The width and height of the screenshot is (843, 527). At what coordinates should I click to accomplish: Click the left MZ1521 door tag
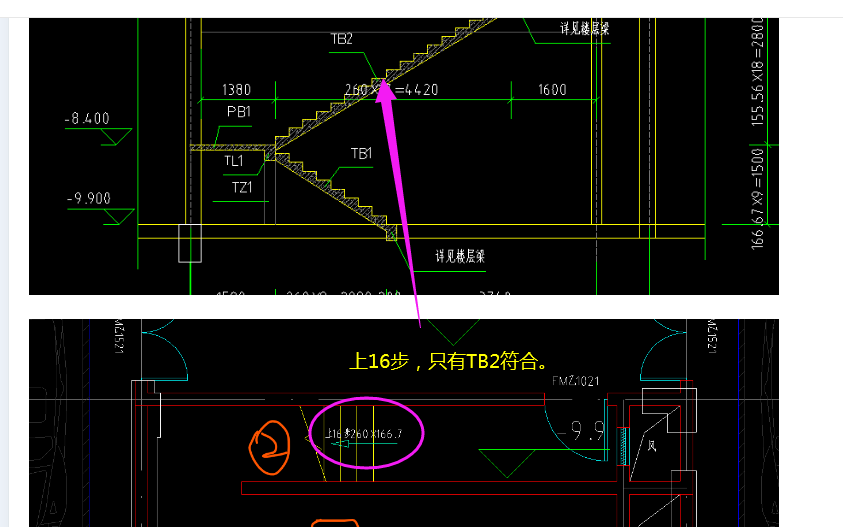[x=119, y=337]
